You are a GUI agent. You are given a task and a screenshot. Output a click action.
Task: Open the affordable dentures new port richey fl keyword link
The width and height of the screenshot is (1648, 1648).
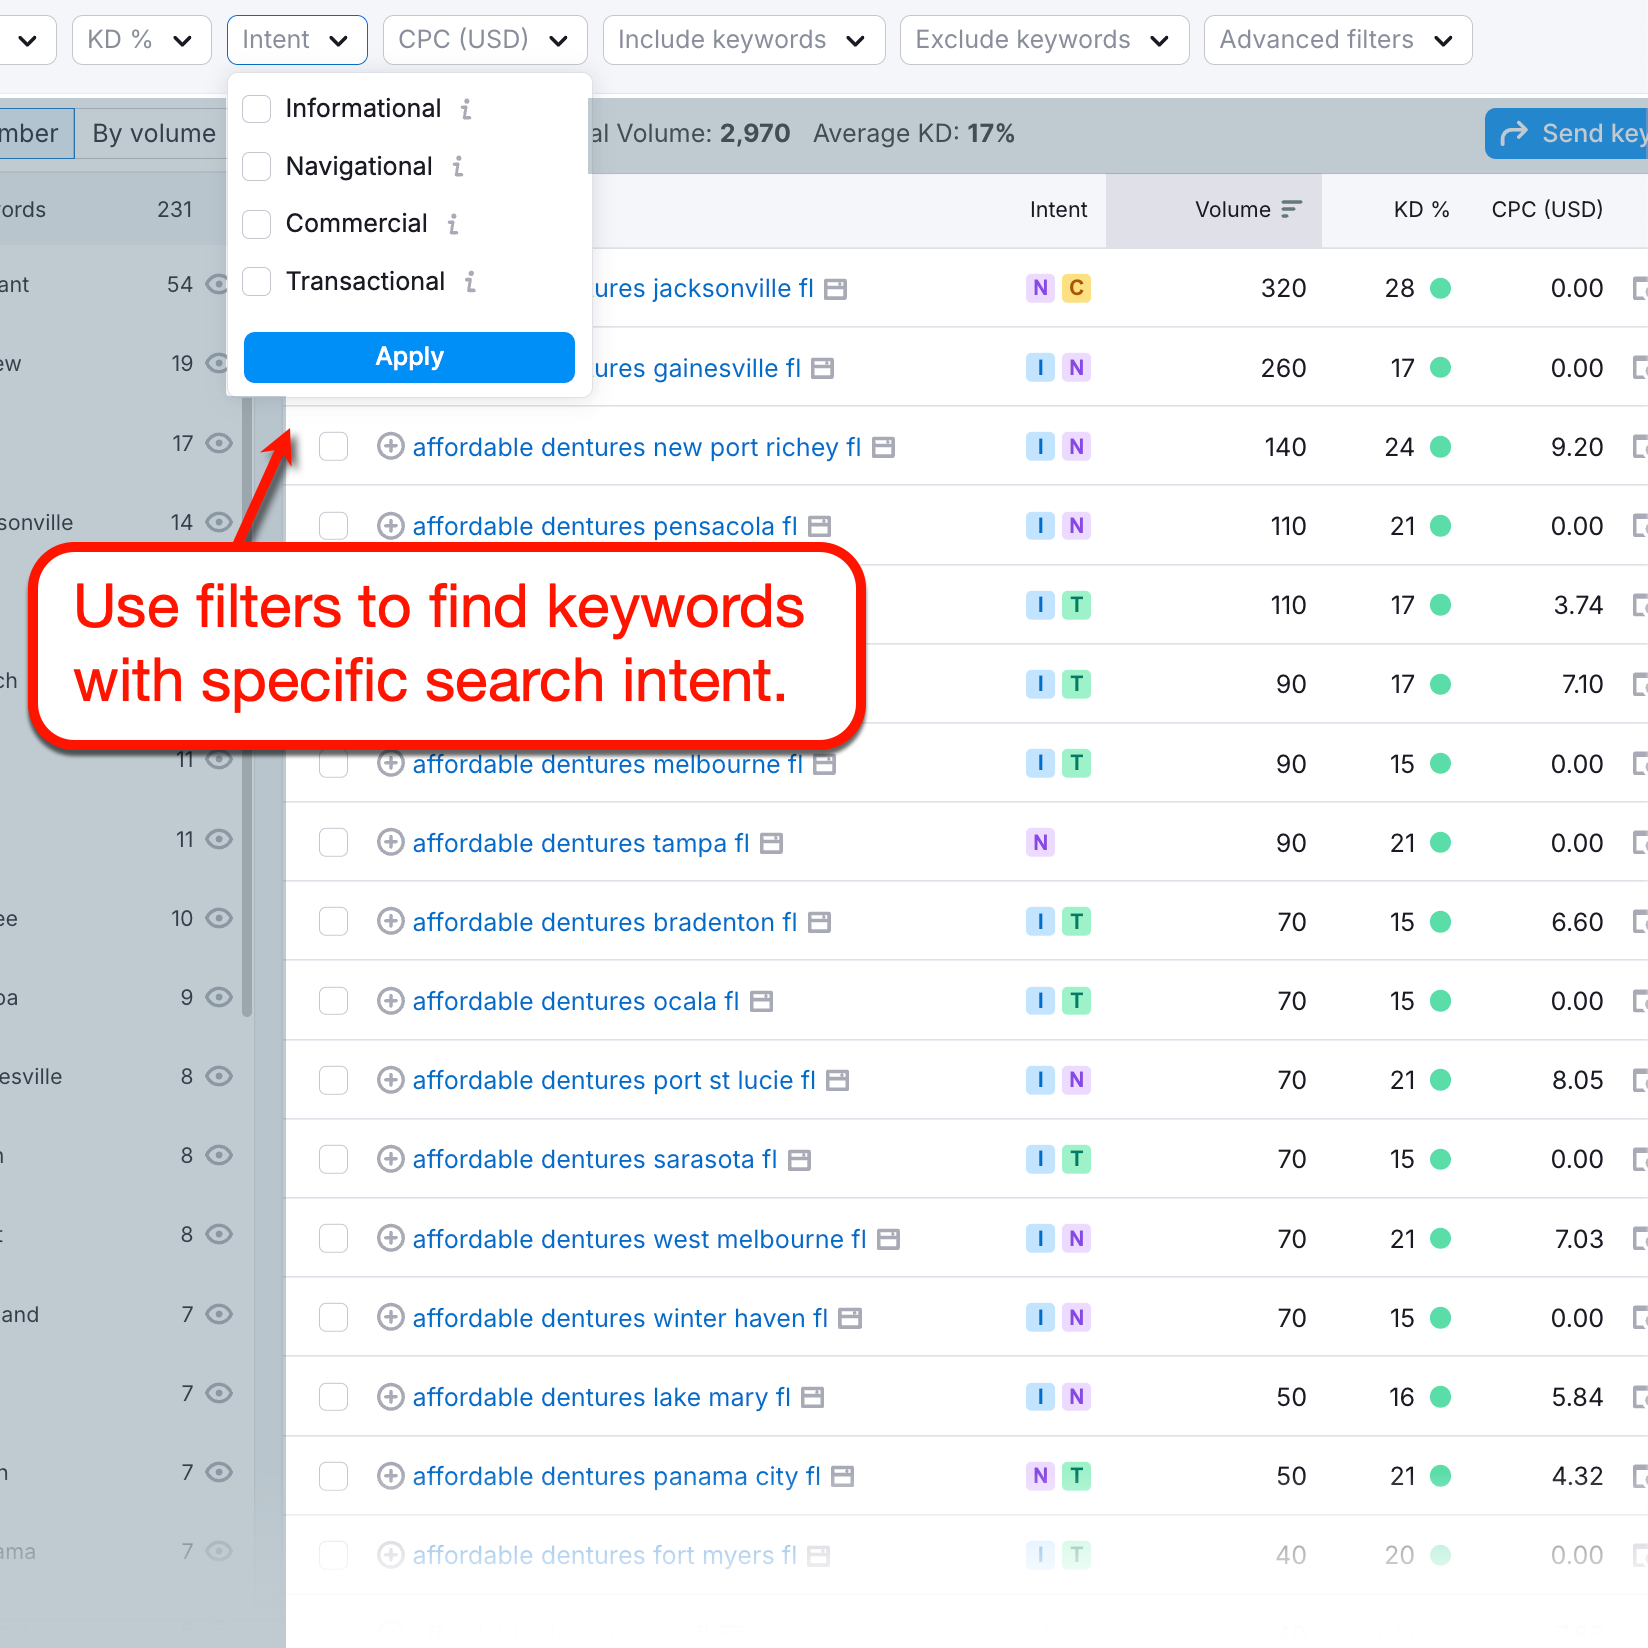point(636,447)
